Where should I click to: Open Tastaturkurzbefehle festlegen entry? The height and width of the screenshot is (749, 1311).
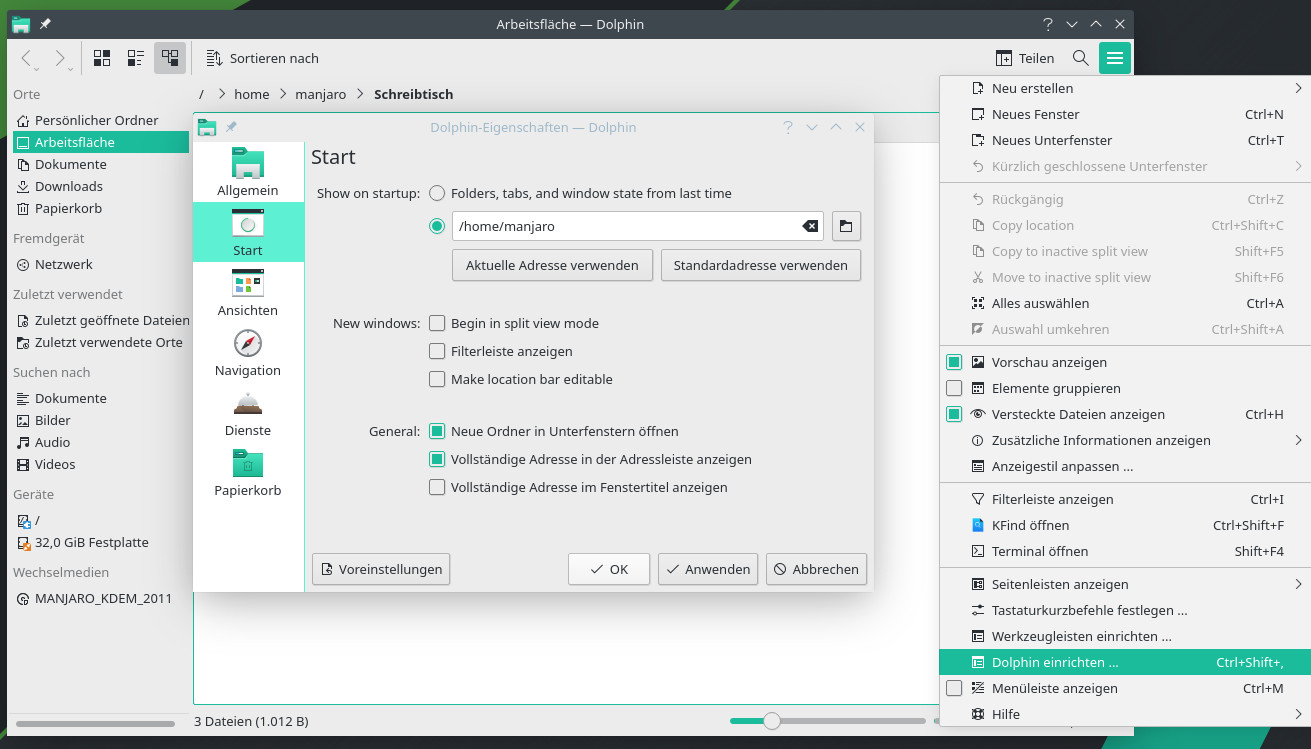pos(1125,610)
